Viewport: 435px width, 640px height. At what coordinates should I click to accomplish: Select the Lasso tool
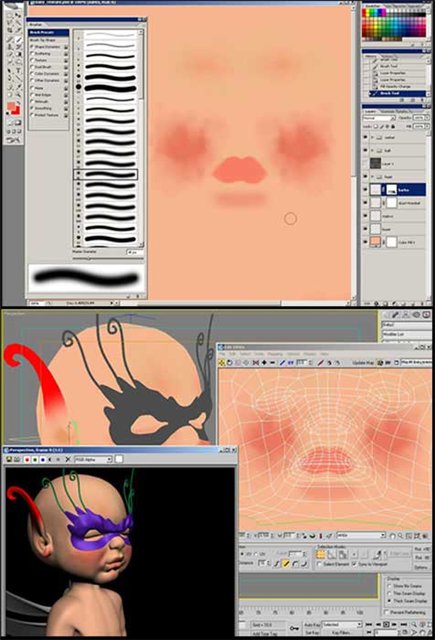(9, 22)
